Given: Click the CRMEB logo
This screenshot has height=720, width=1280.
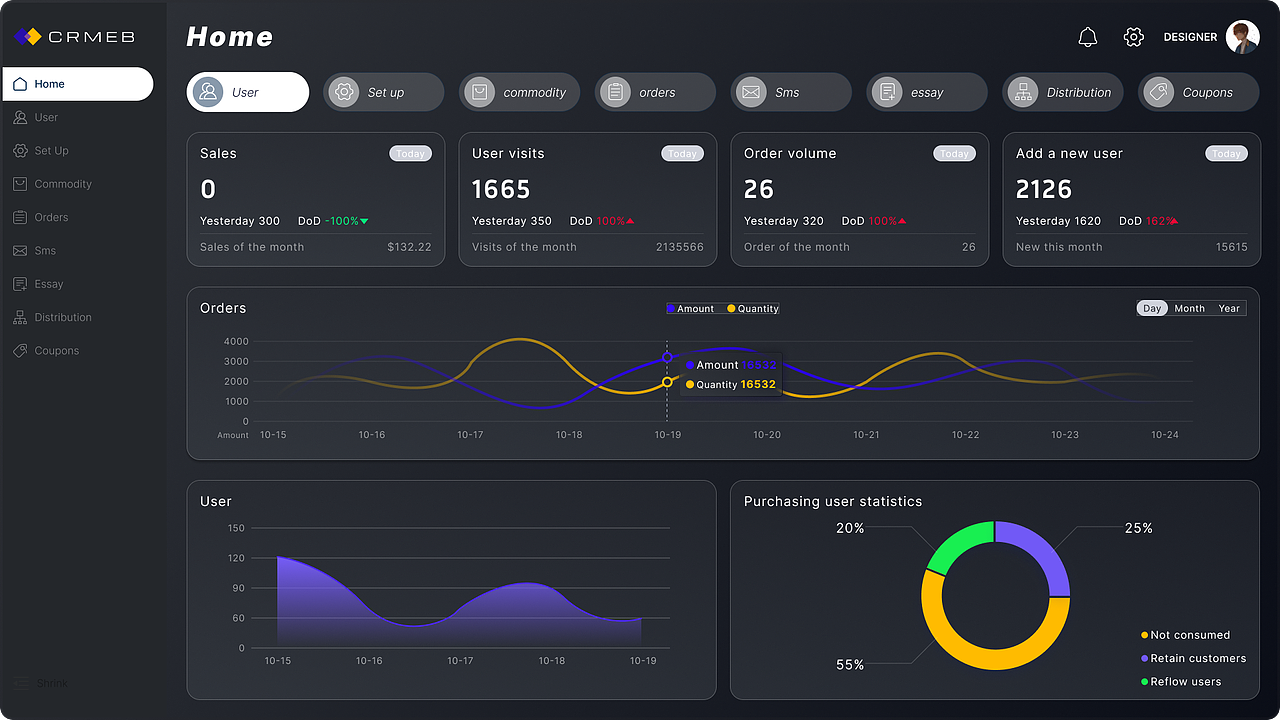Looking at the screenshot, I should 74,37.
